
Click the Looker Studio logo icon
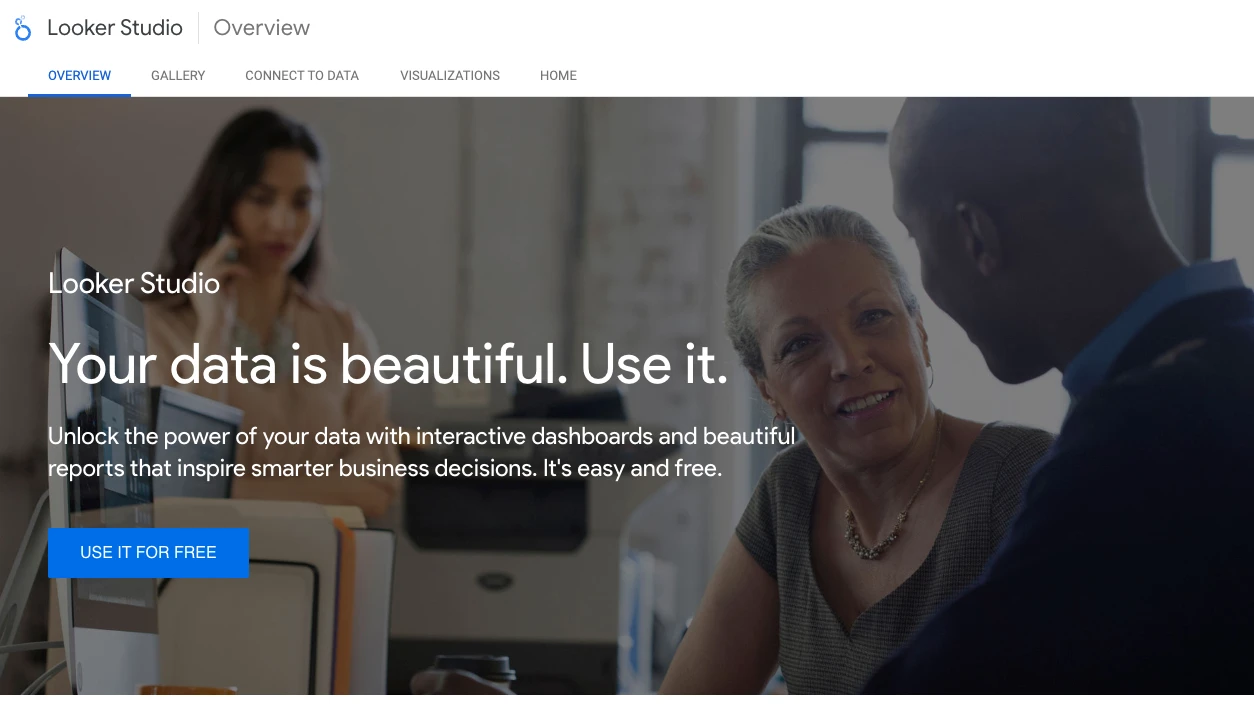tap(22, 28)
